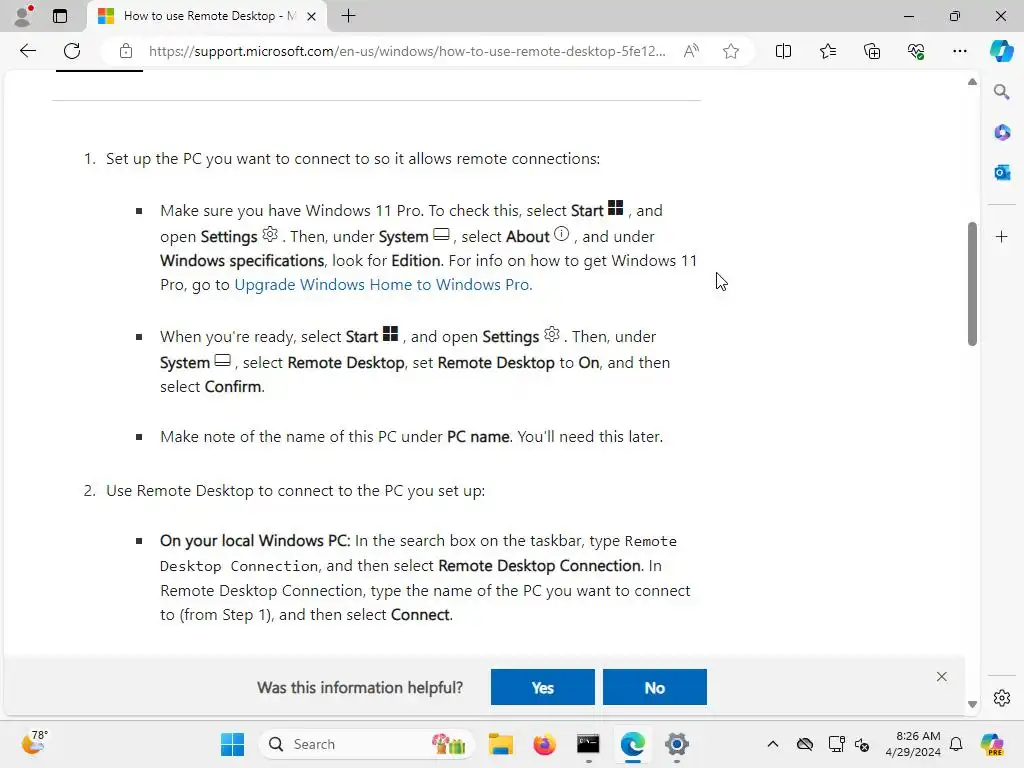1024x768 pixels.
Task: Click the 'PC name' bold text
Action: pos(478,437)
